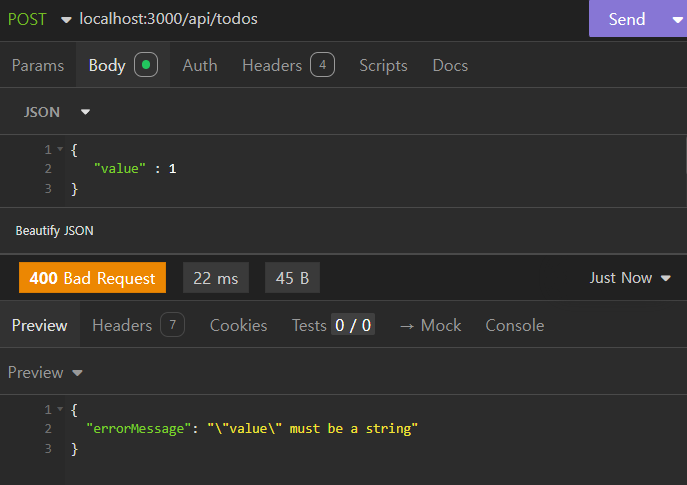Click the 400 Bad Request status badge
Image resolution: width=687 pixels, height=485 pixels.
point(92,278)
